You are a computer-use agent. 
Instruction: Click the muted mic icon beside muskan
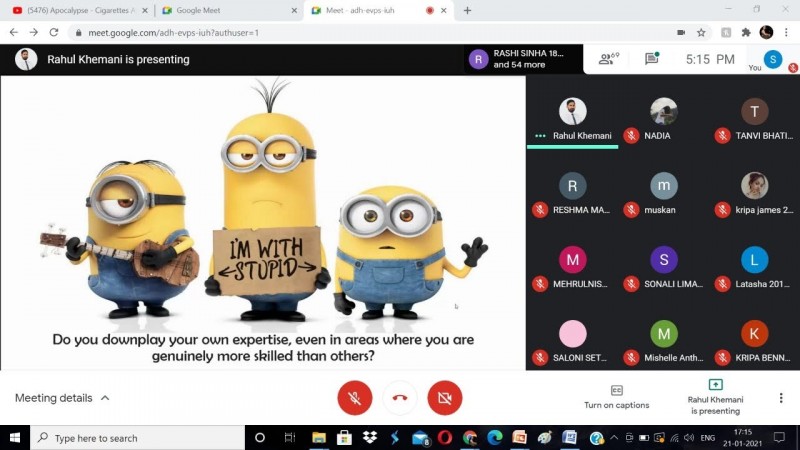coord(631,210)
